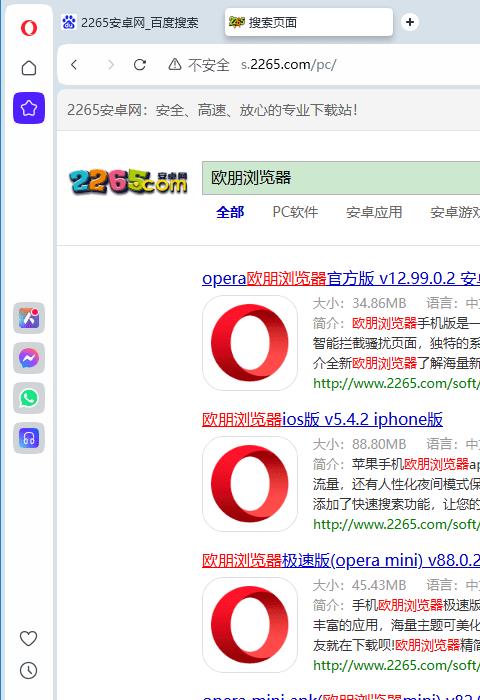Open the Aria AI star sidebar icon
This screenshot has width=480, height=700.
tap(29, 108)
